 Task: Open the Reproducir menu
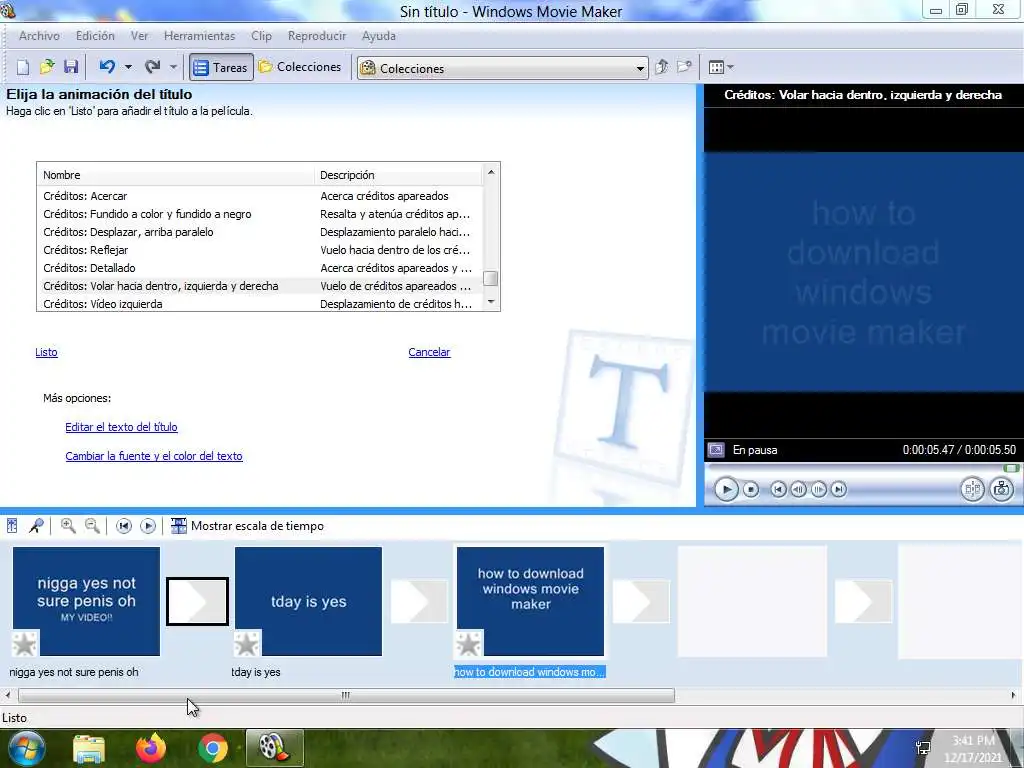(317, 36)
